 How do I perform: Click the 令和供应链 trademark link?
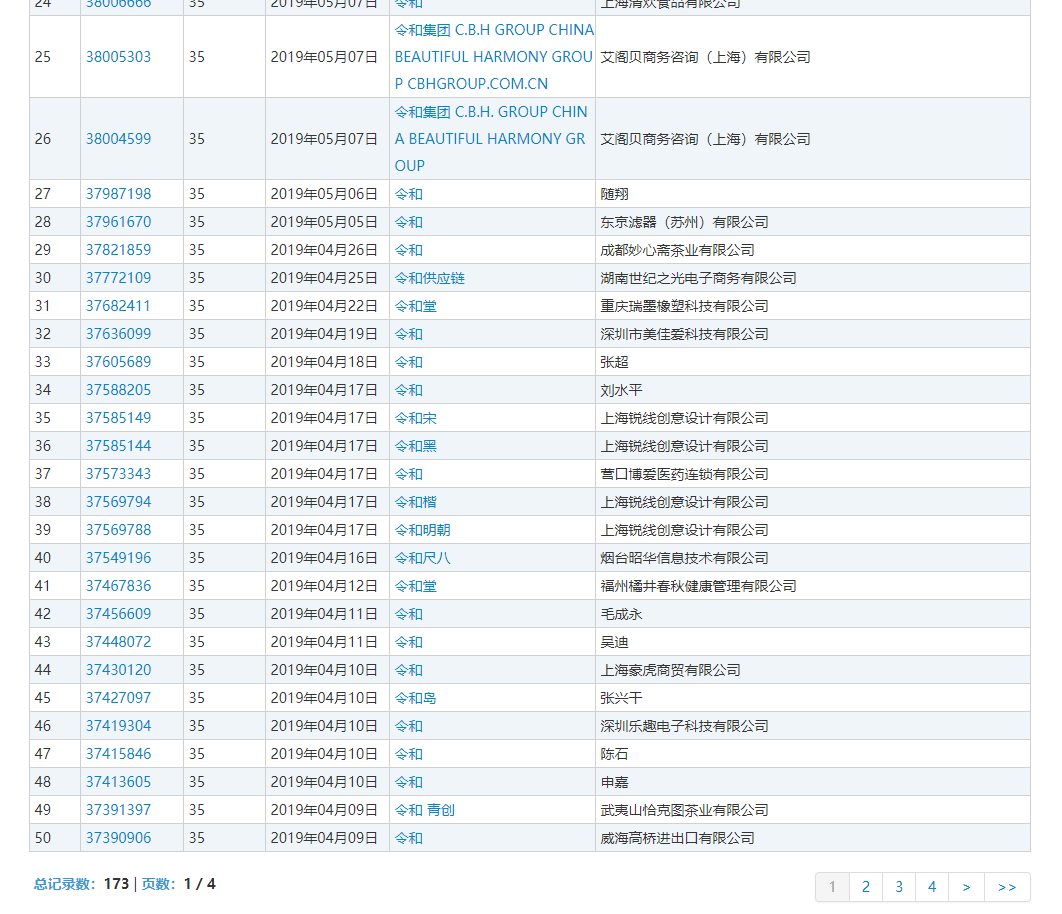(429, 278)
